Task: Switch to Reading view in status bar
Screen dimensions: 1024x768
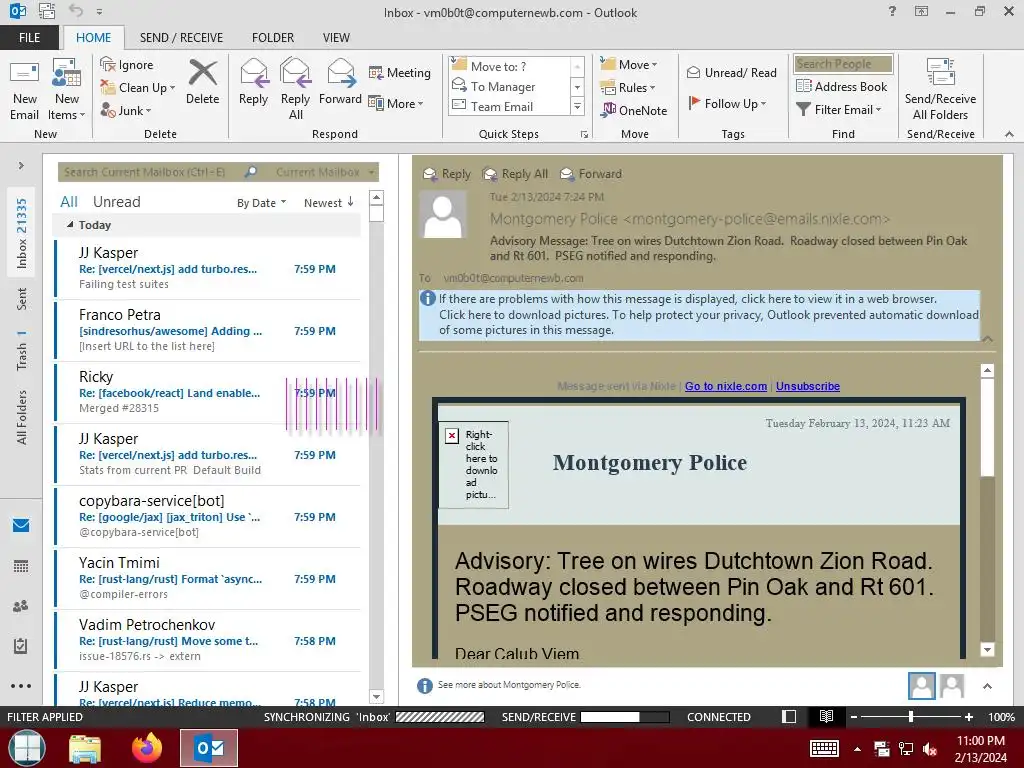Action: pos(826,716)
